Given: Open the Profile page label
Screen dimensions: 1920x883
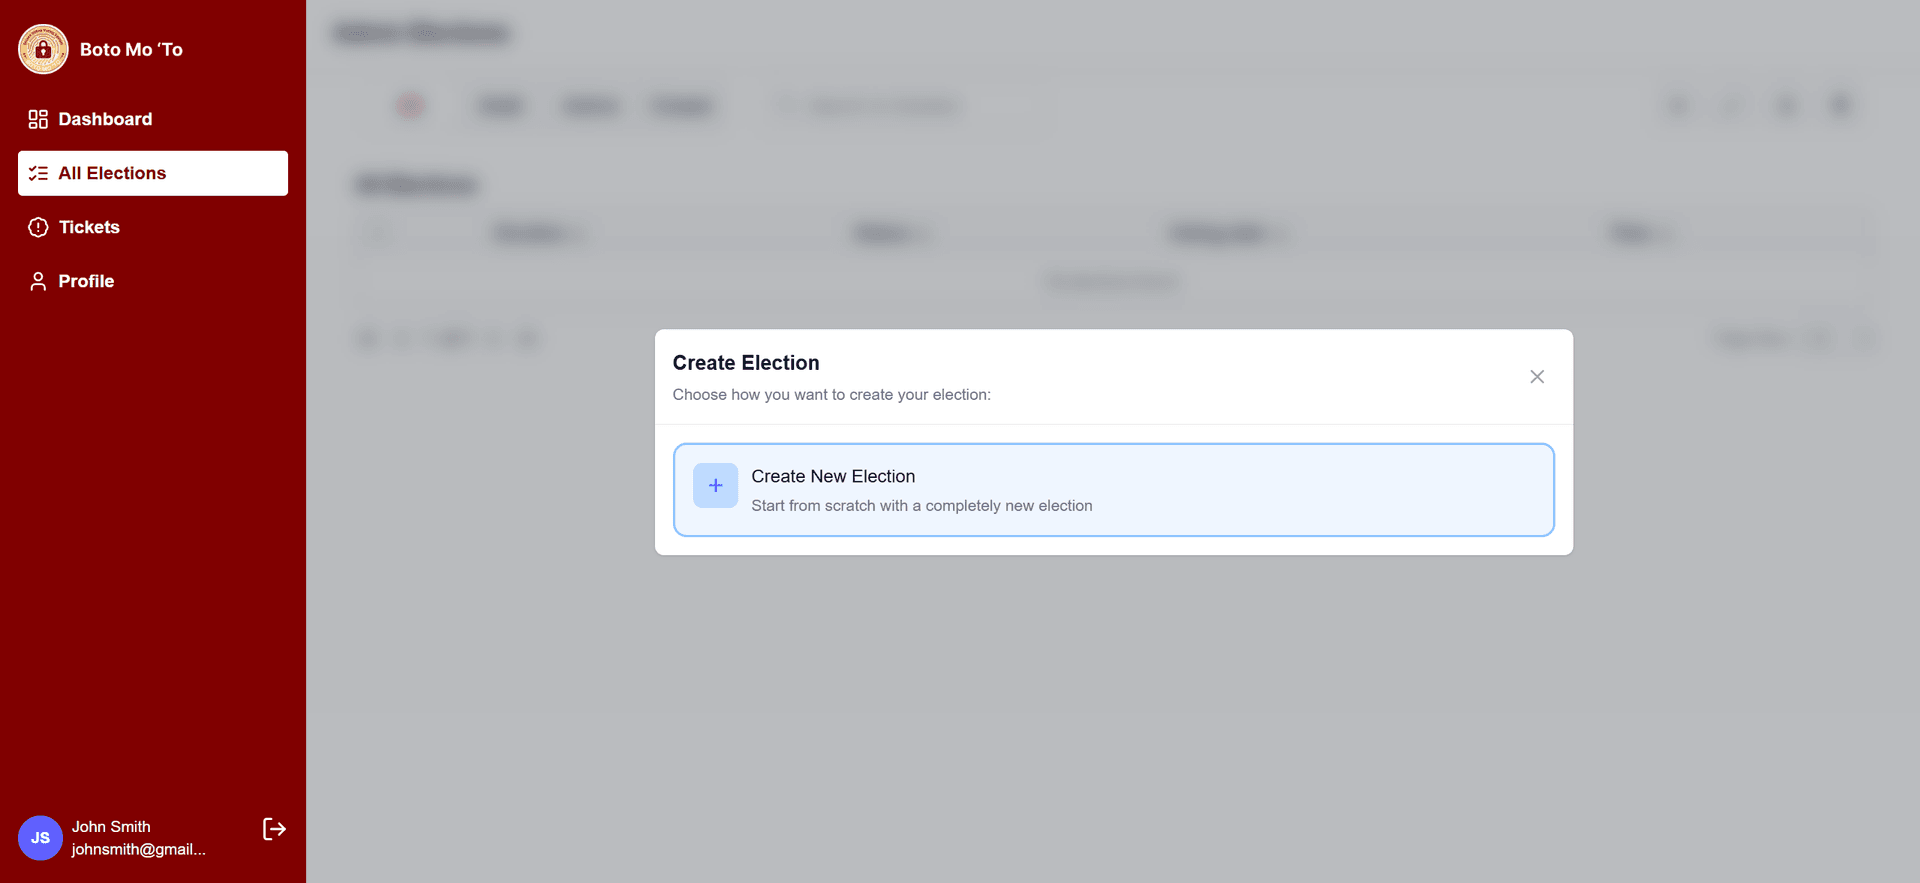Looking at the screenshot, I should 86,281.
